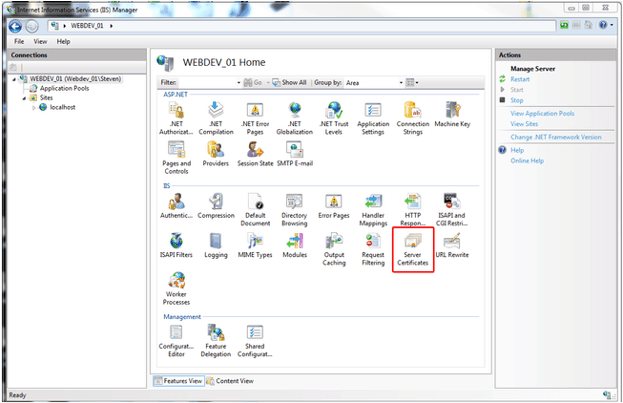Open the Online Help link
The width and height of the screenshot is (623, 403).
(x=527, y=161)
